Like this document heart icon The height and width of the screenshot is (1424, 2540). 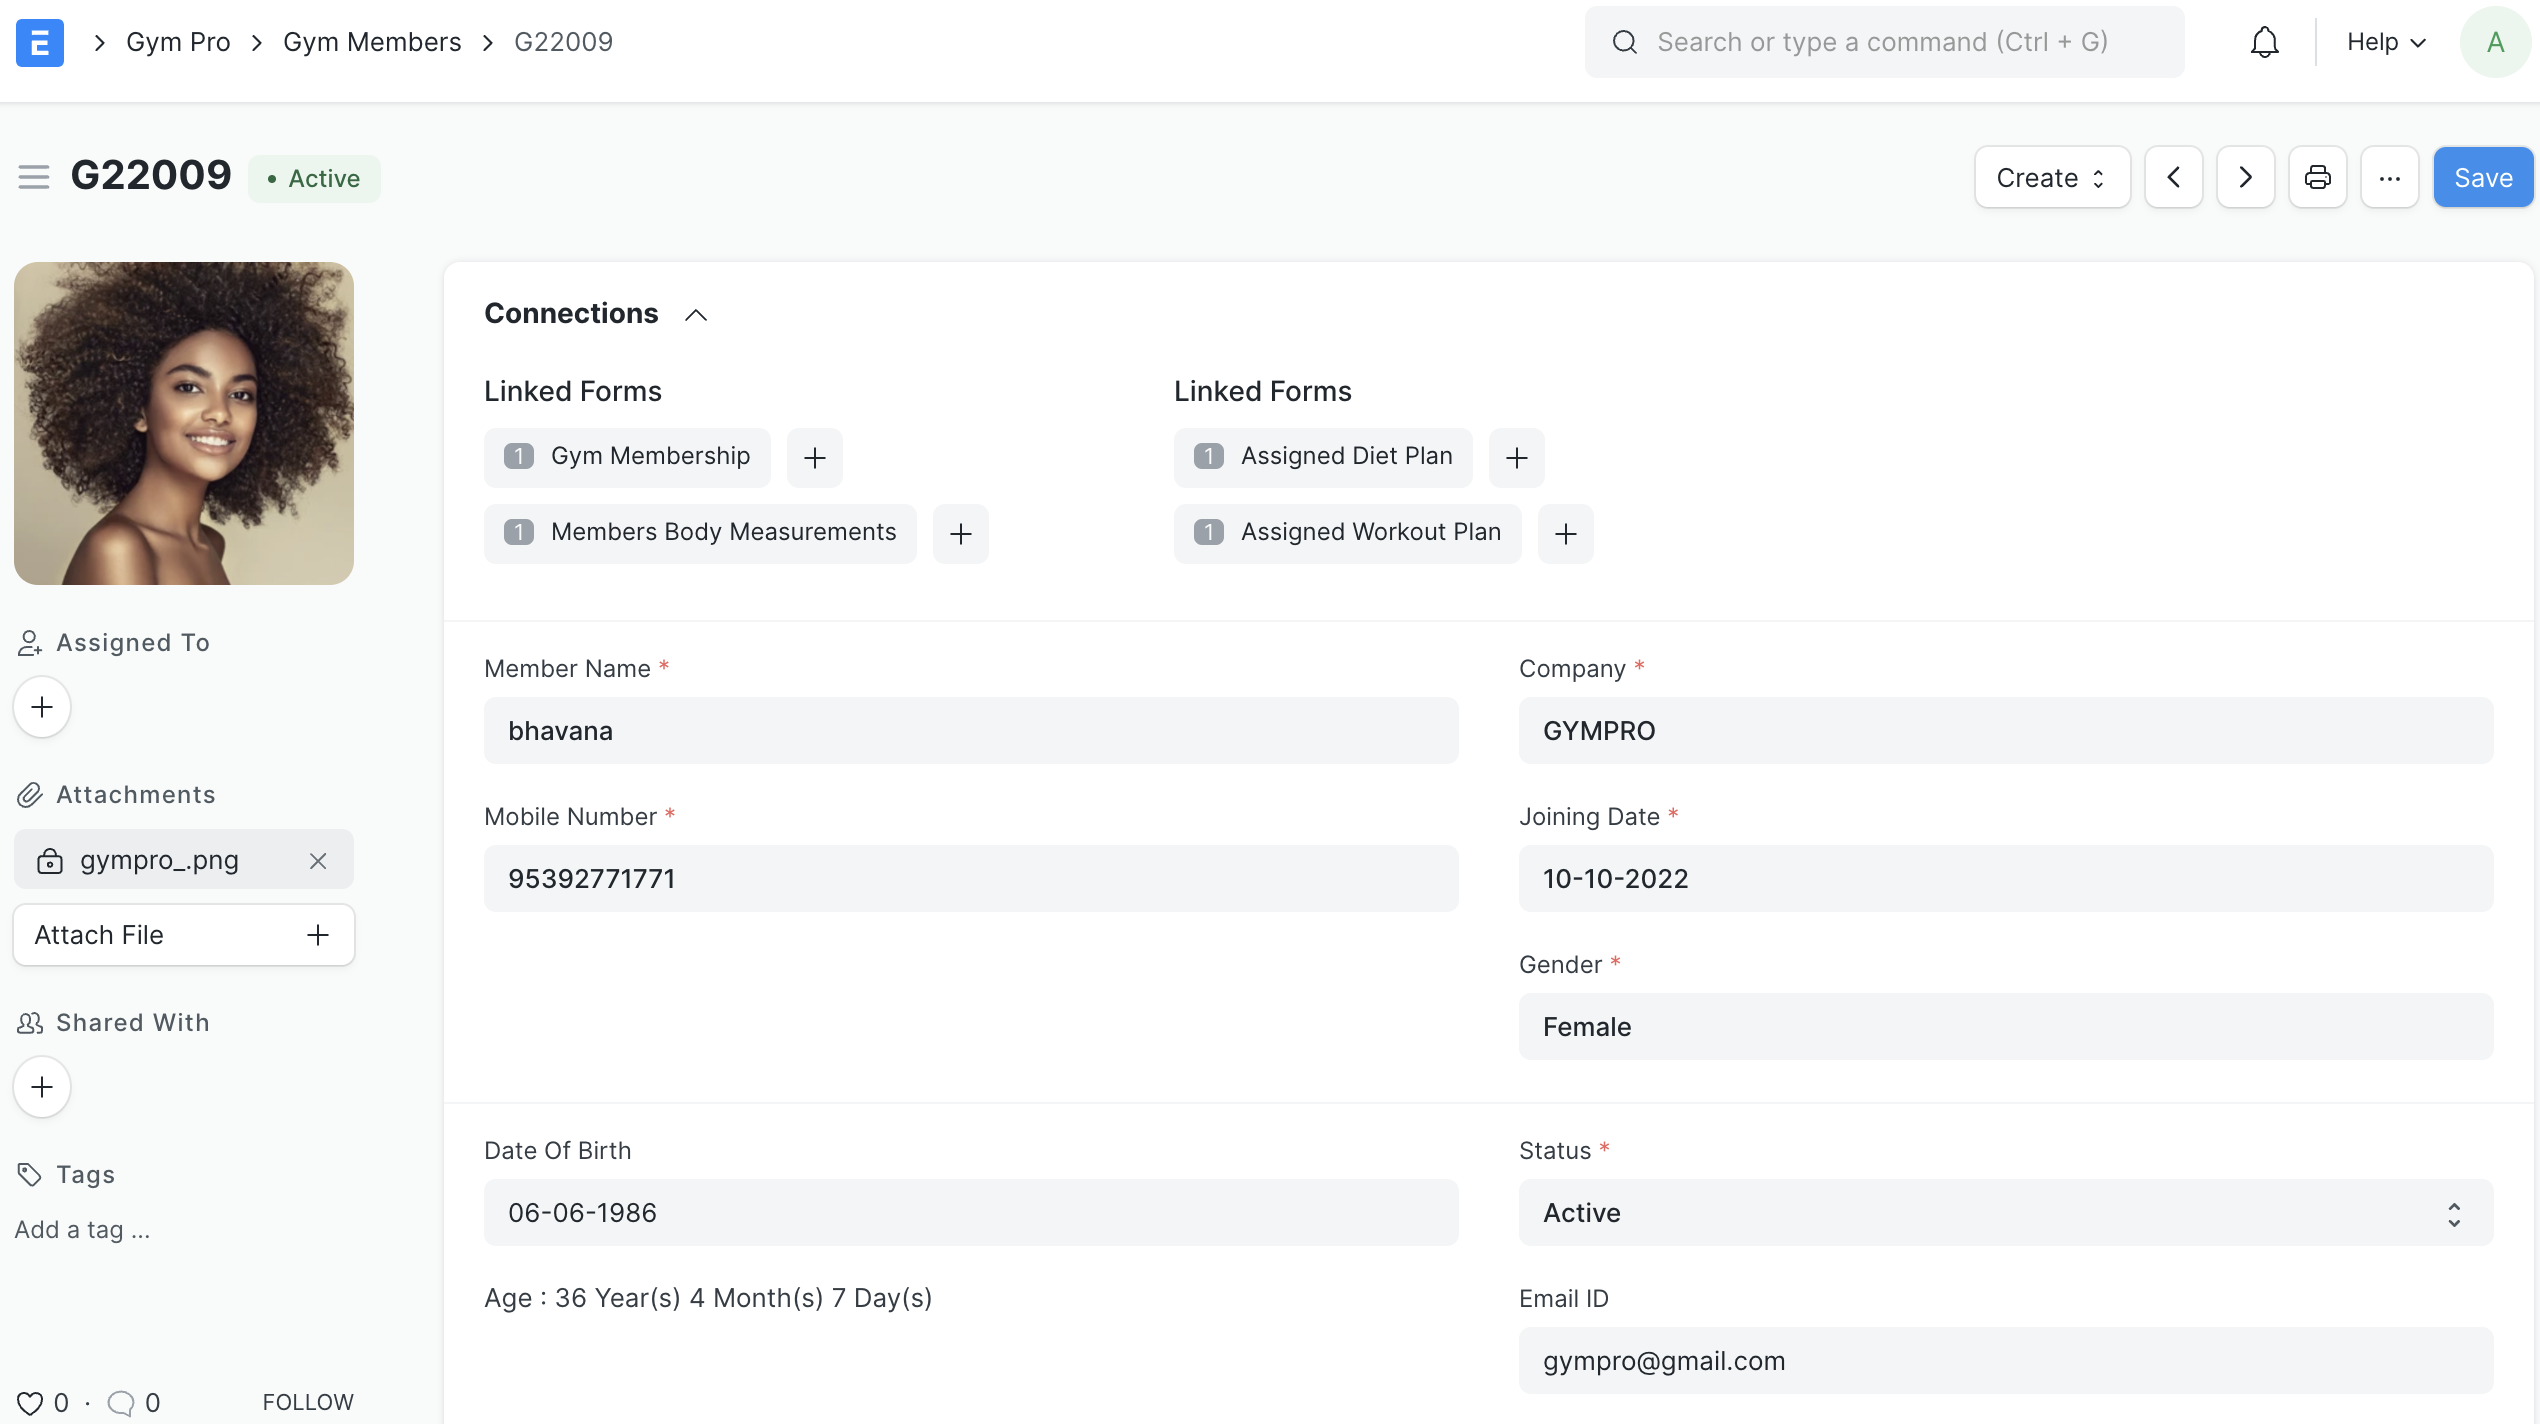click(x=30, y=1403)
